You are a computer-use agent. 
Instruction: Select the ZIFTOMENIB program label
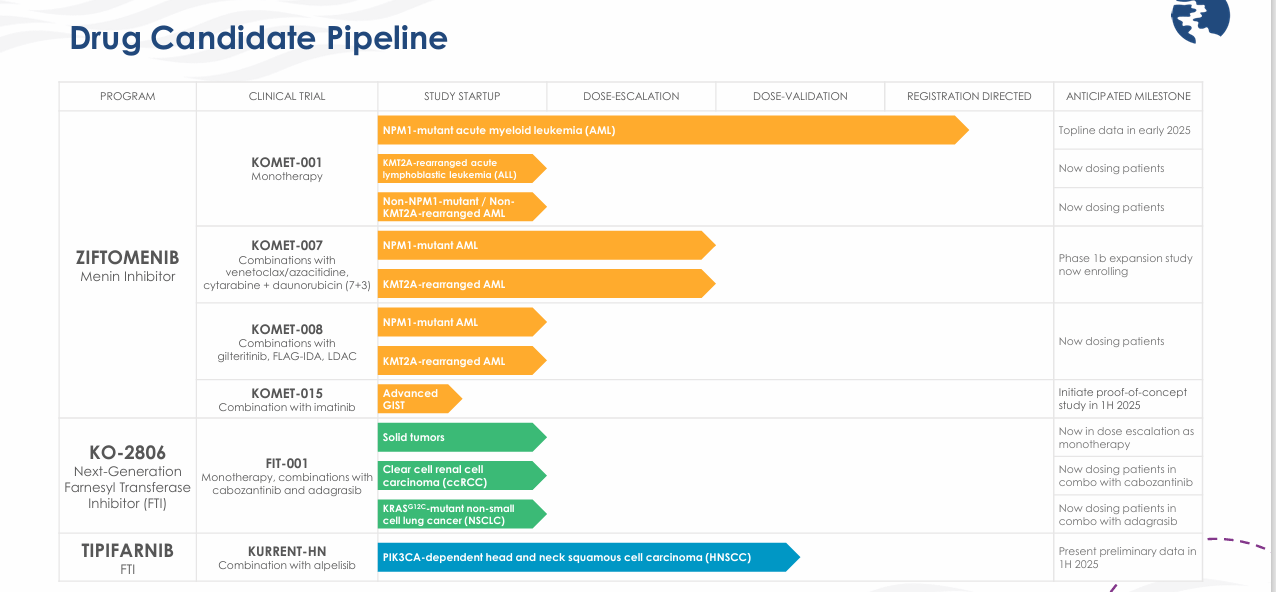pos(127,257)
